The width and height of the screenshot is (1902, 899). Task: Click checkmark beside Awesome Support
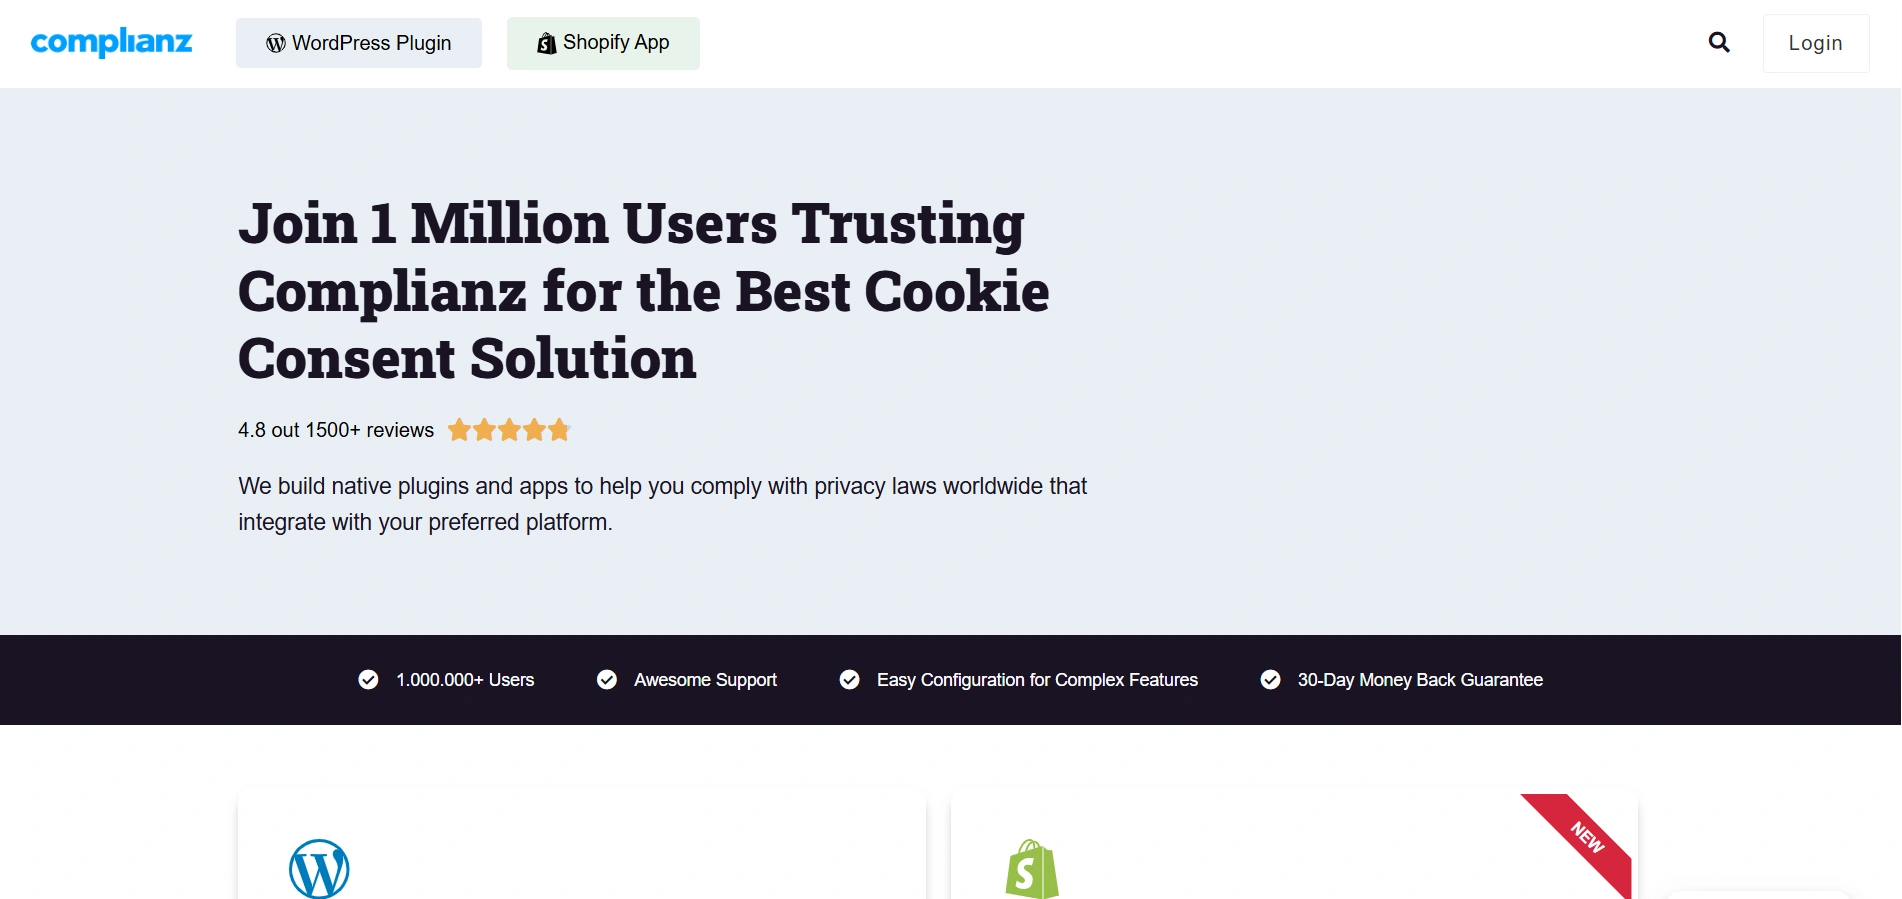click(x=607, y=680)
